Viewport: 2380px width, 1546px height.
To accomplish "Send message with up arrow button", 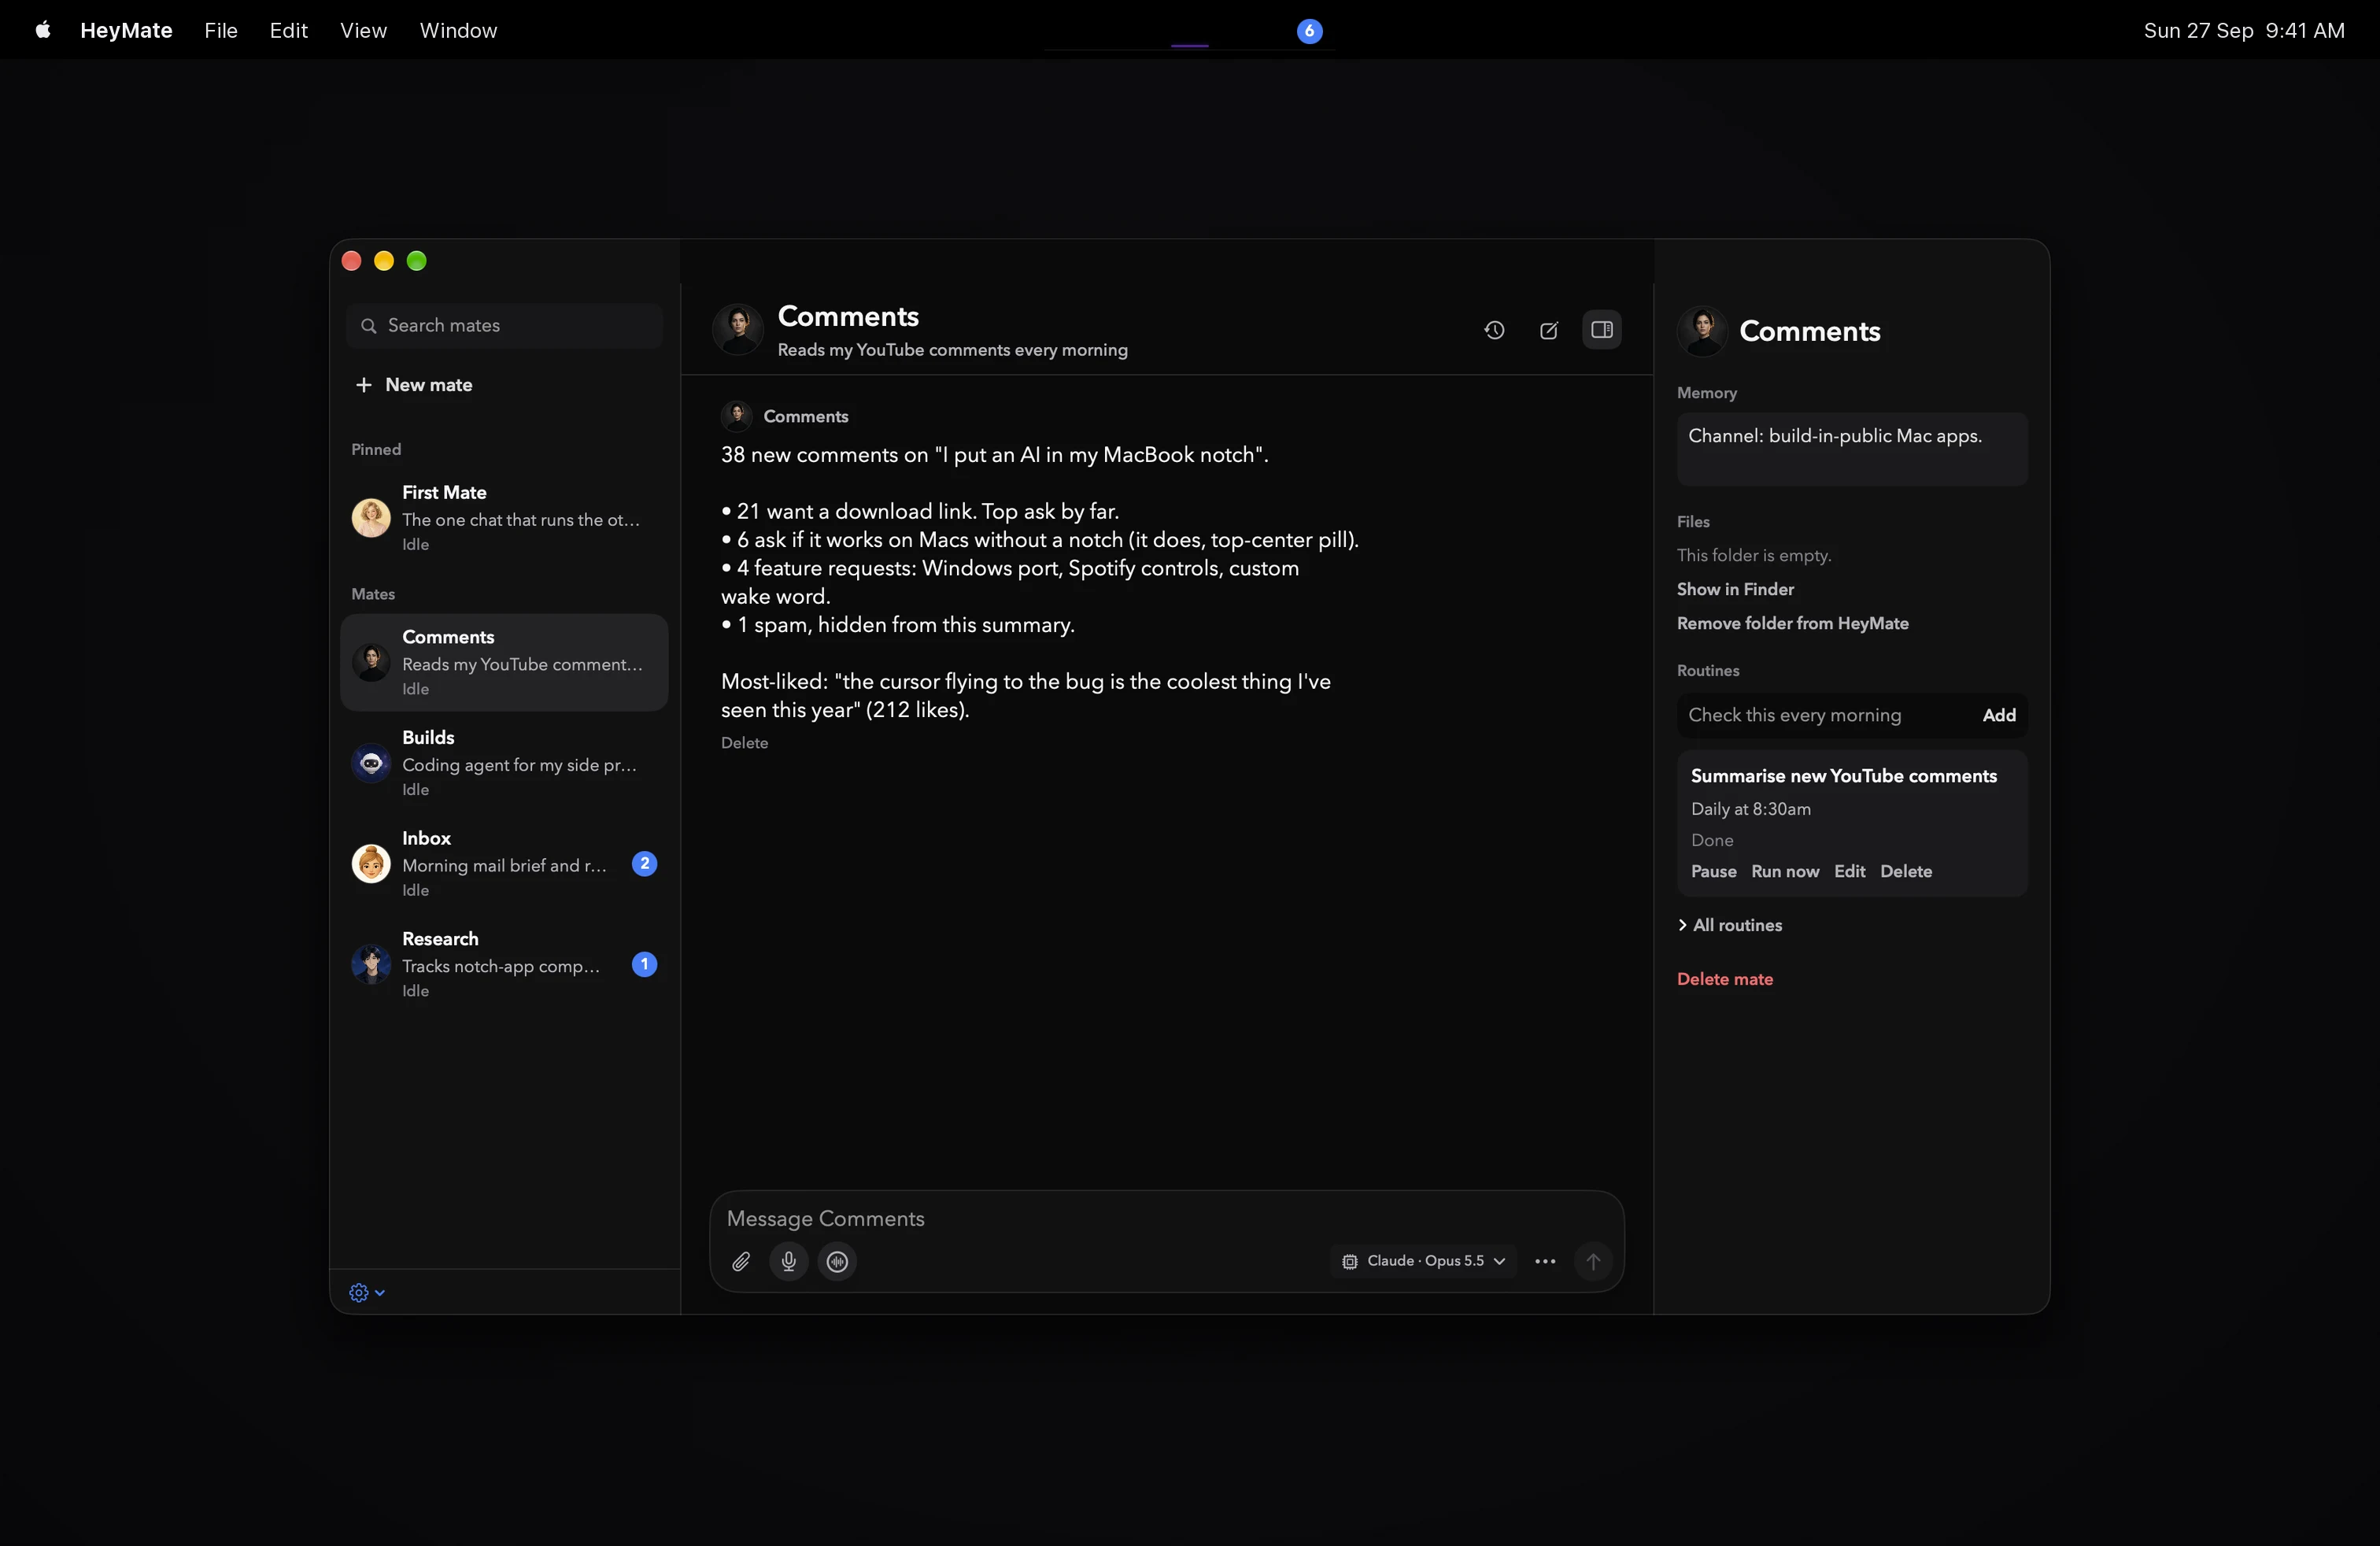I will coord(1593,1261).
